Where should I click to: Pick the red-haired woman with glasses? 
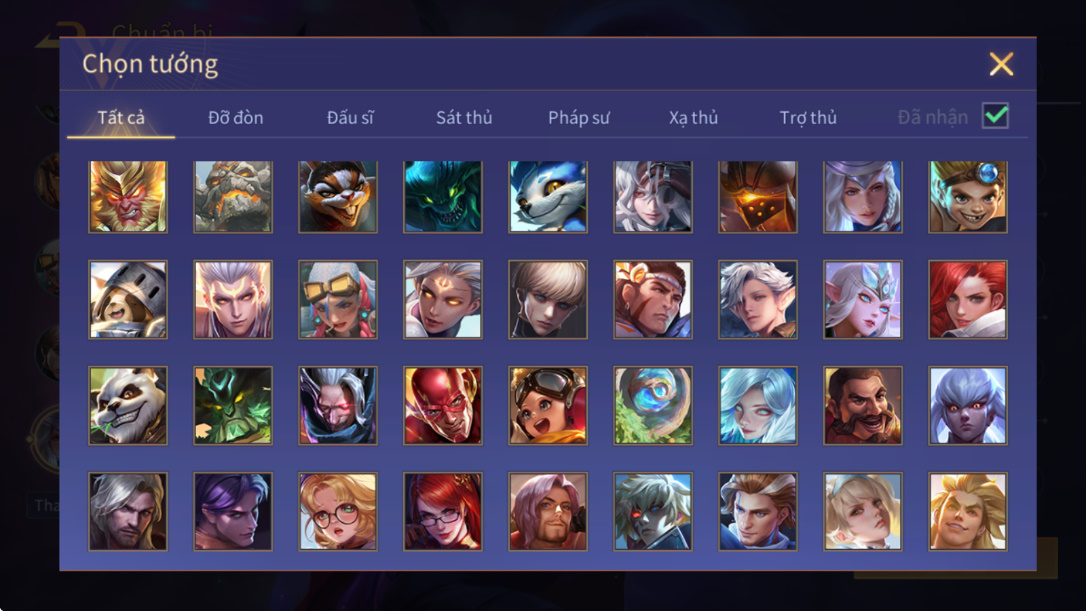(x=443, y=512)
